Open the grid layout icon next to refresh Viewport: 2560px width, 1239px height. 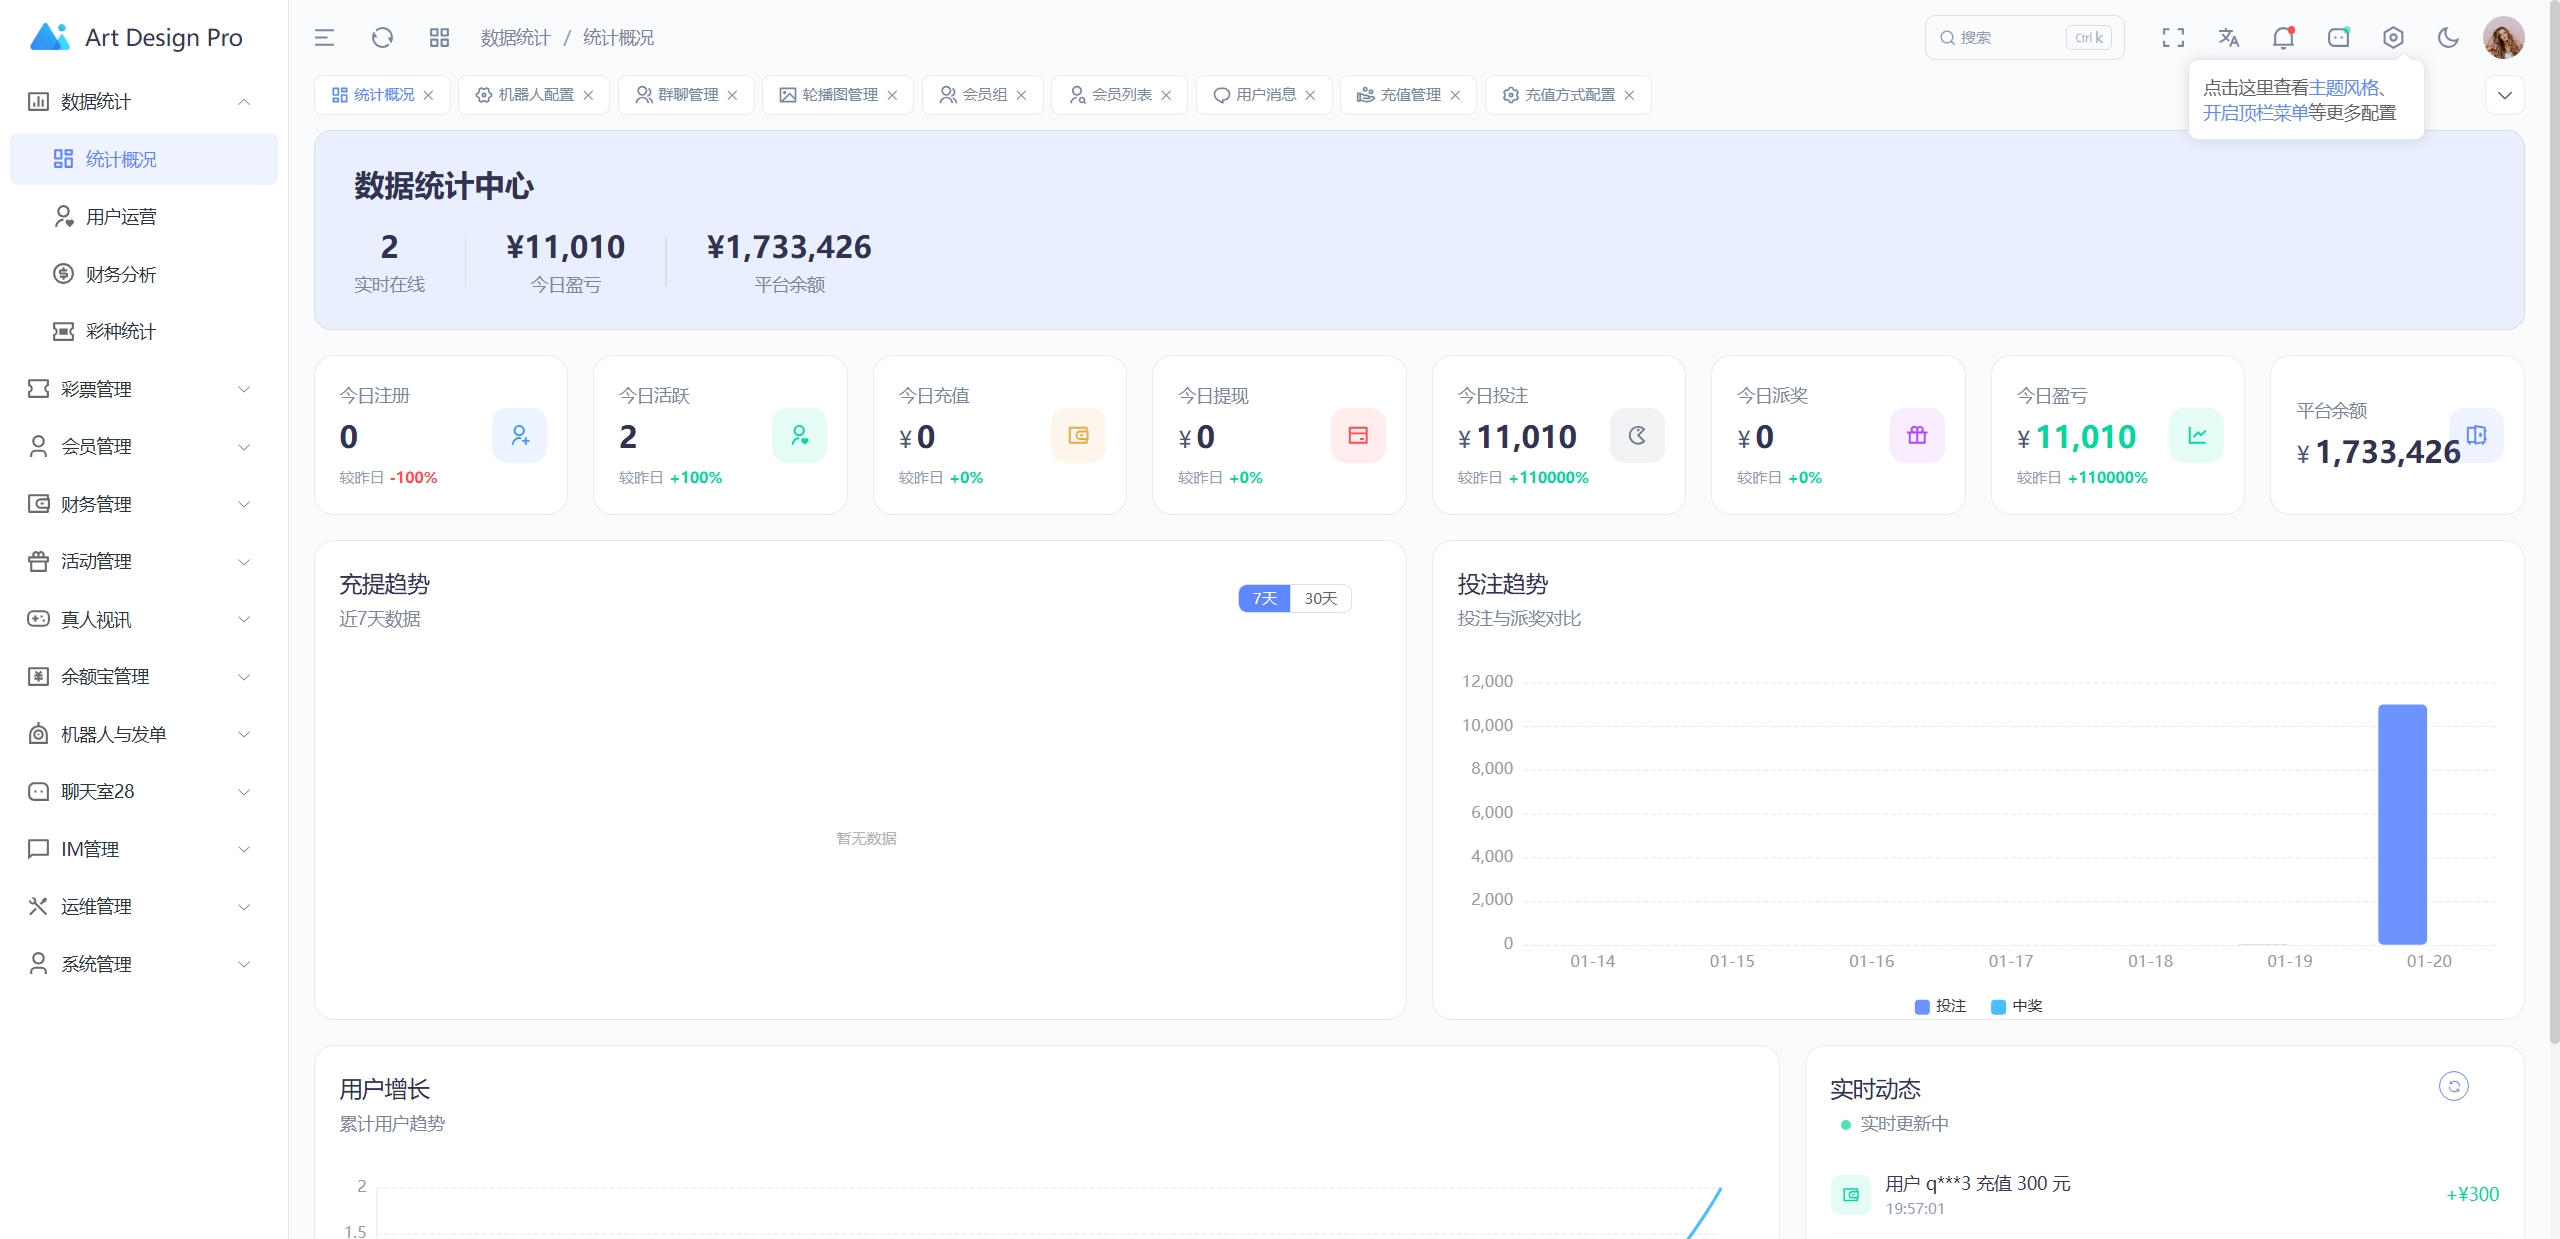click(438, 37)
